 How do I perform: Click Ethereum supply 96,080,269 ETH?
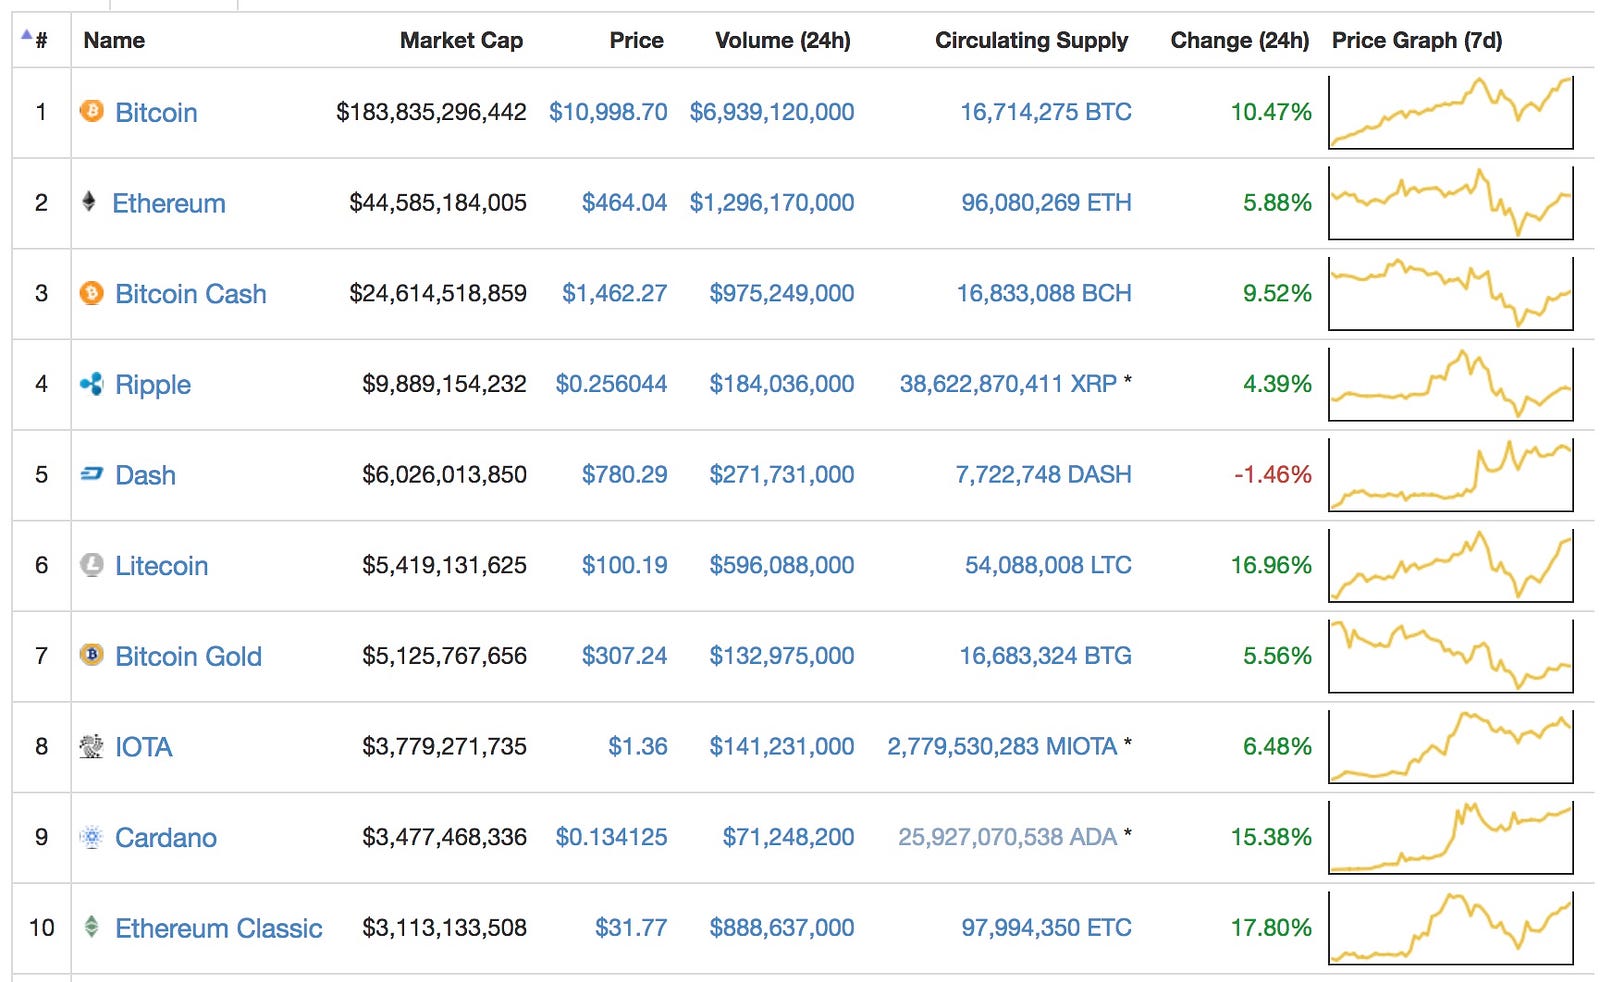pos(1047,203)
